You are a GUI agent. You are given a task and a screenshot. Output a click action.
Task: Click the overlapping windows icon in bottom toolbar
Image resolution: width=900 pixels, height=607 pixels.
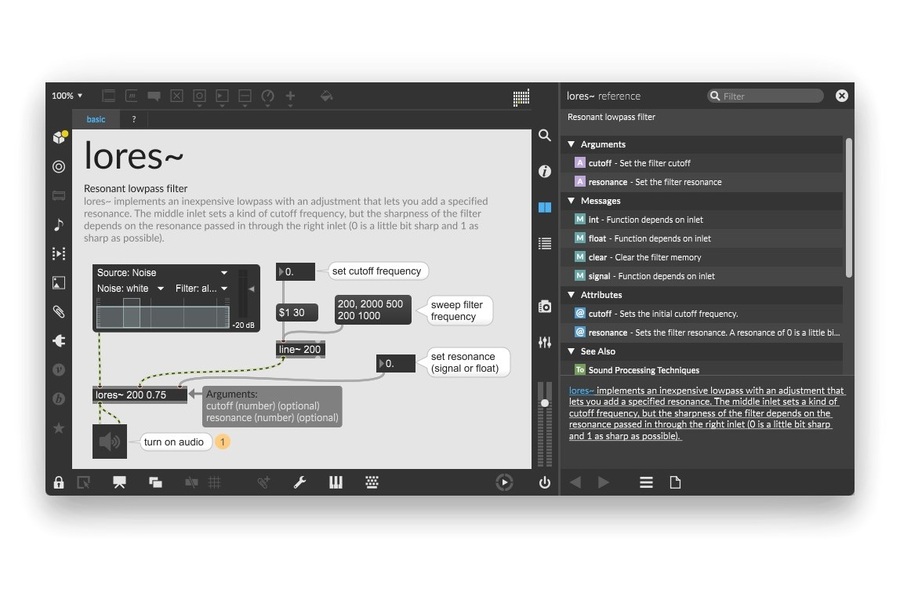(x=156, y=483)
